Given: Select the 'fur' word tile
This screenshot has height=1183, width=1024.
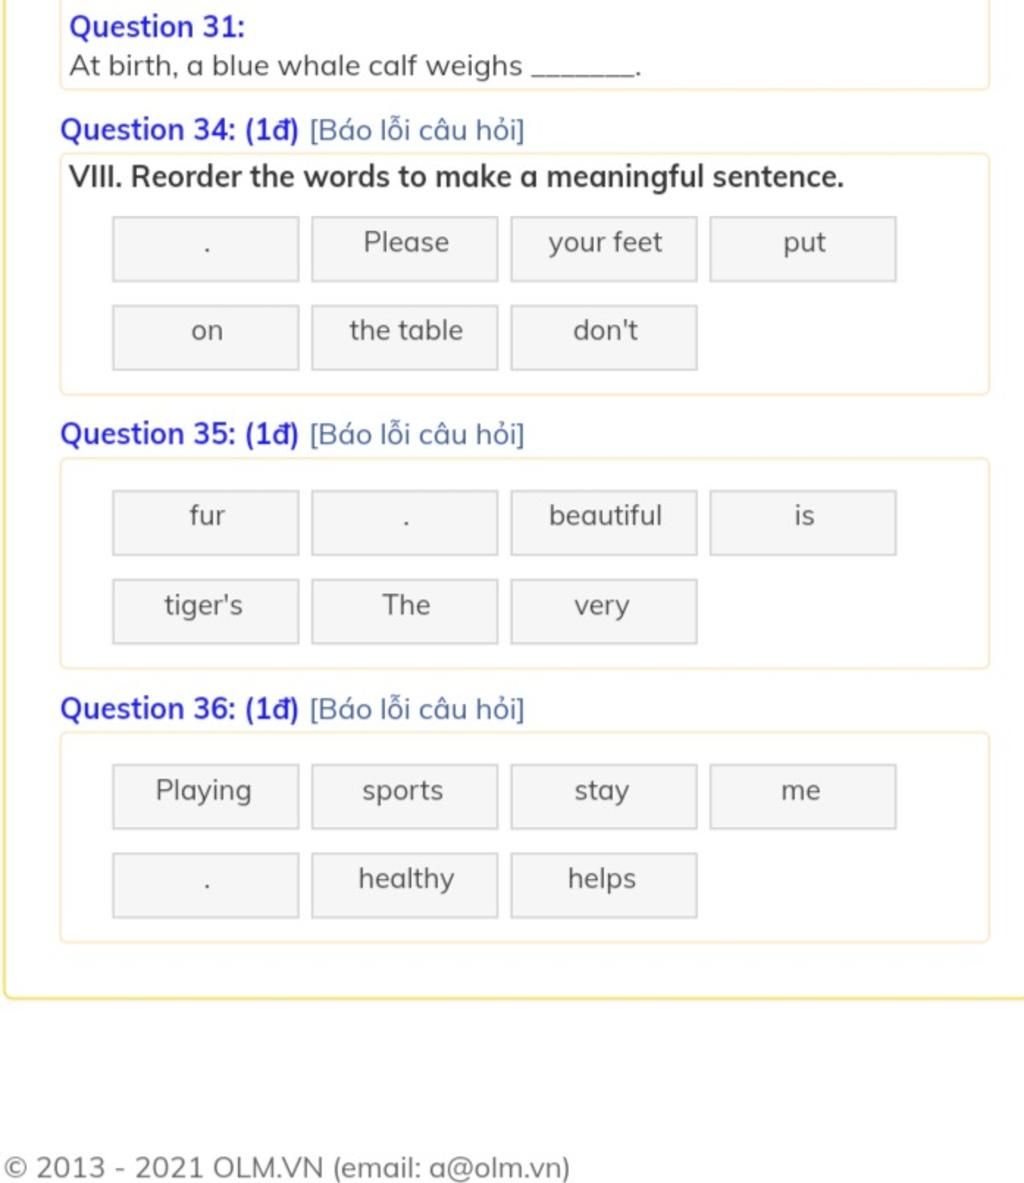Looking at the screenshot, I should tap(206, 522).
